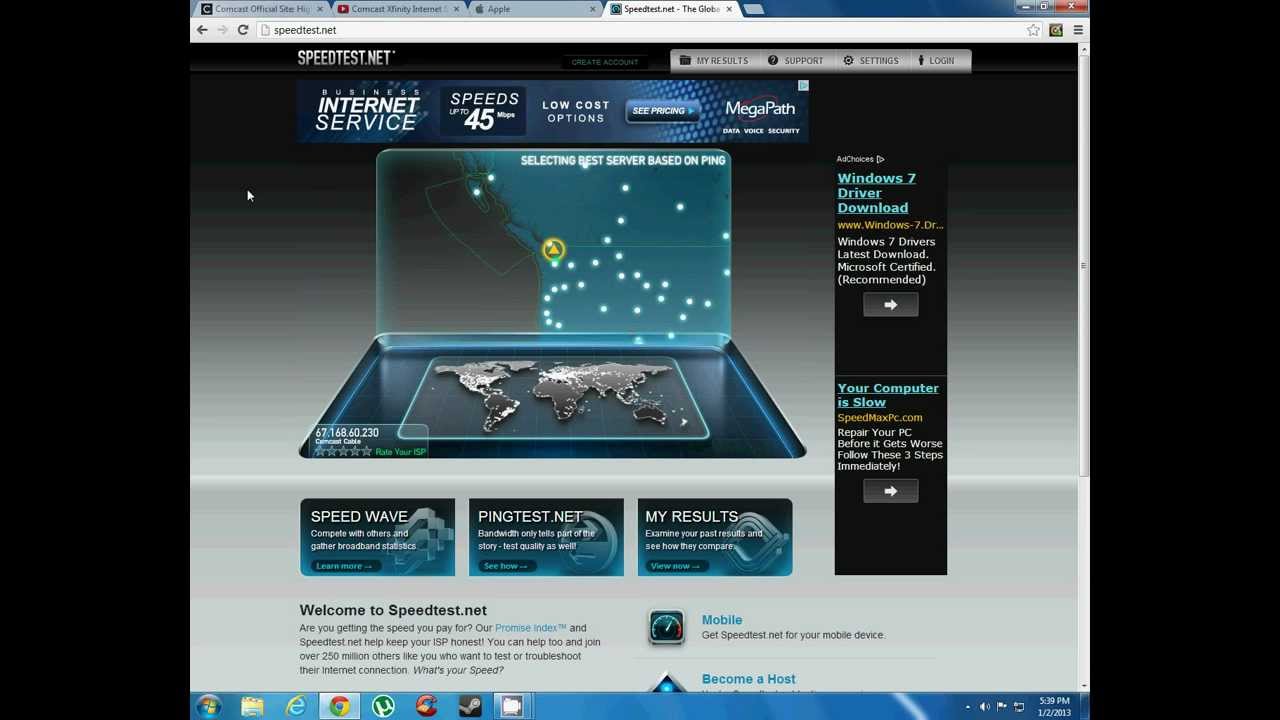Open the Chrome menu (three lines)
Image resolution: width=1280 pixels, height=720 pixels.
(1078, 30)
